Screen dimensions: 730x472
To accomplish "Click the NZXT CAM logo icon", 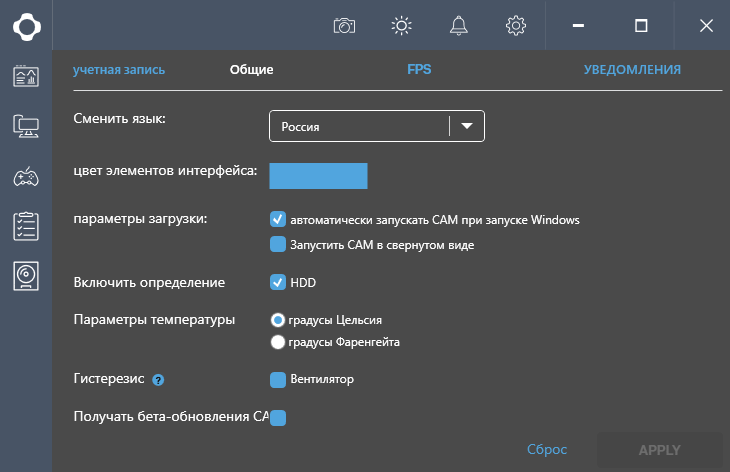I will click(x=26, y=26).
